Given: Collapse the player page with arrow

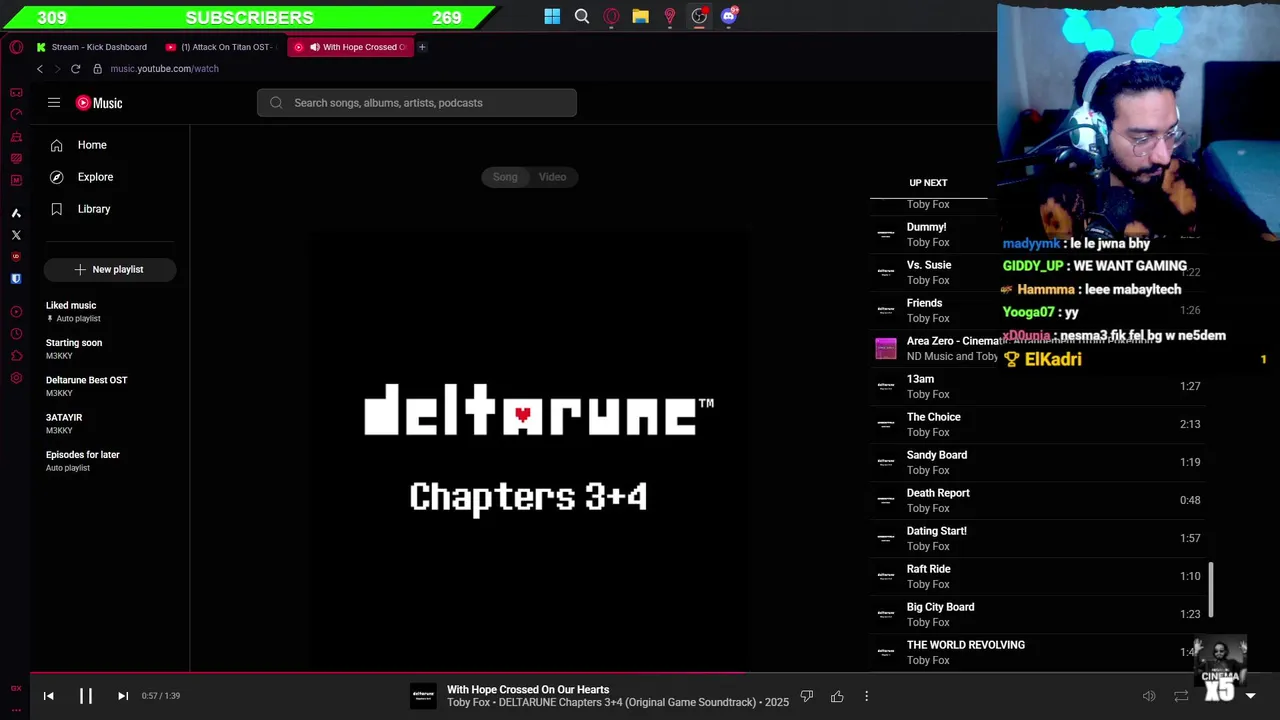Looking at the screenshot, I should coord(1250,696).
